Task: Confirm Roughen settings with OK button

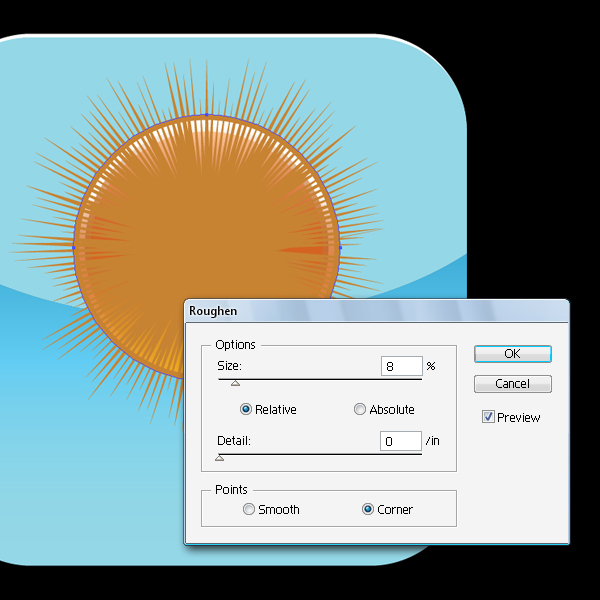Action: [x=512, y=354]
